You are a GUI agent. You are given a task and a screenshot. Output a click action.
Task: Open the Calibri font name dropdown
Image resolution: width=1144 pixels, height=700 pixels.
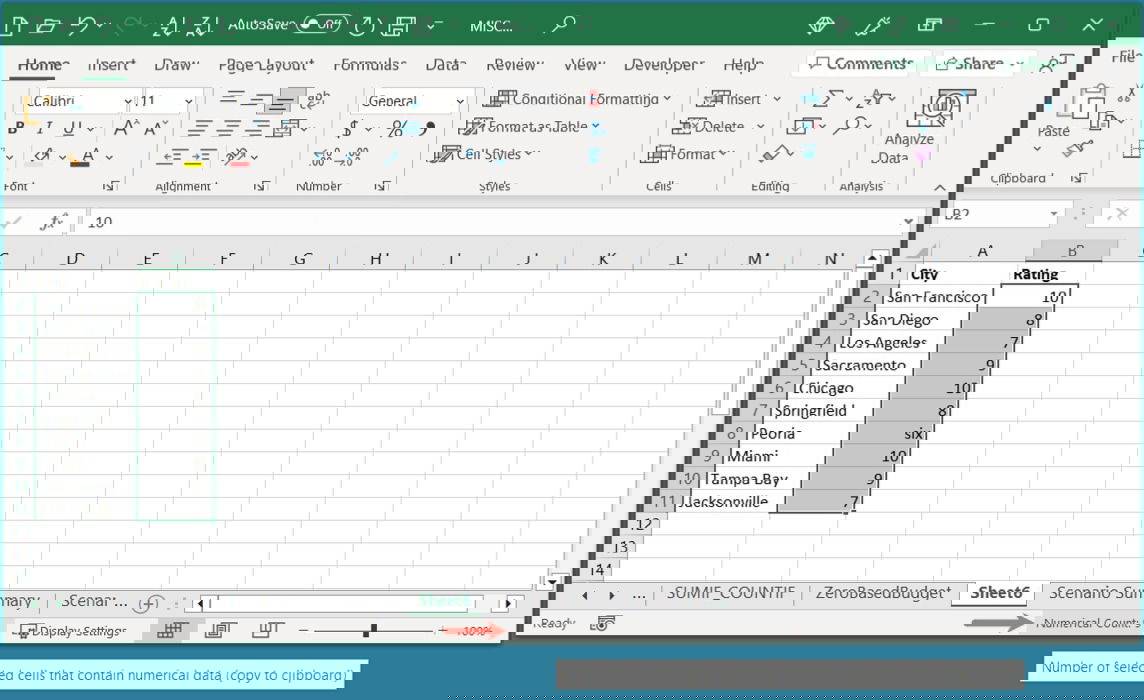(128, 101)
